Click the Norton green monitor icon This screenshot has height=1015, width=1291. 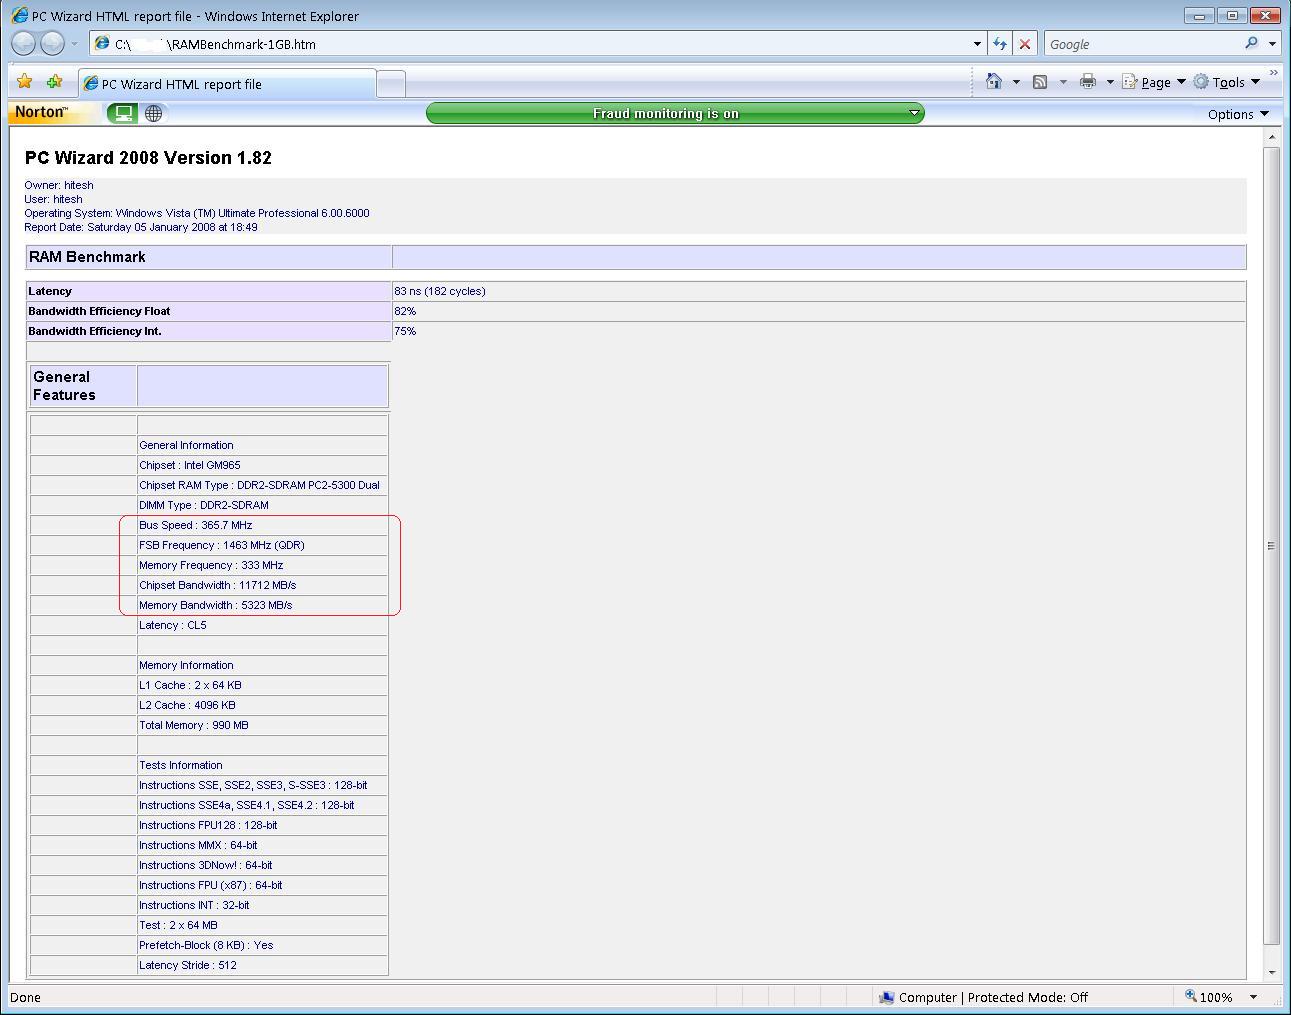click(x=123, y=113)
